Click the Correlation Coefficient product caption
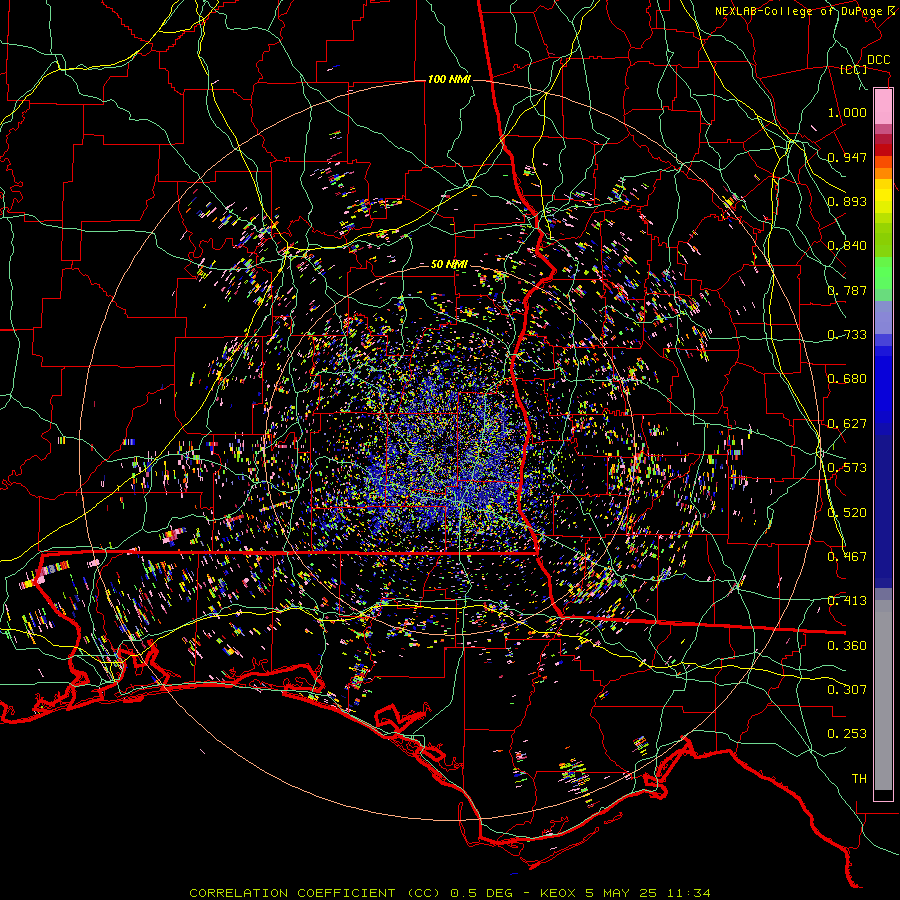 pyautogui.click(x=449, y=893)
